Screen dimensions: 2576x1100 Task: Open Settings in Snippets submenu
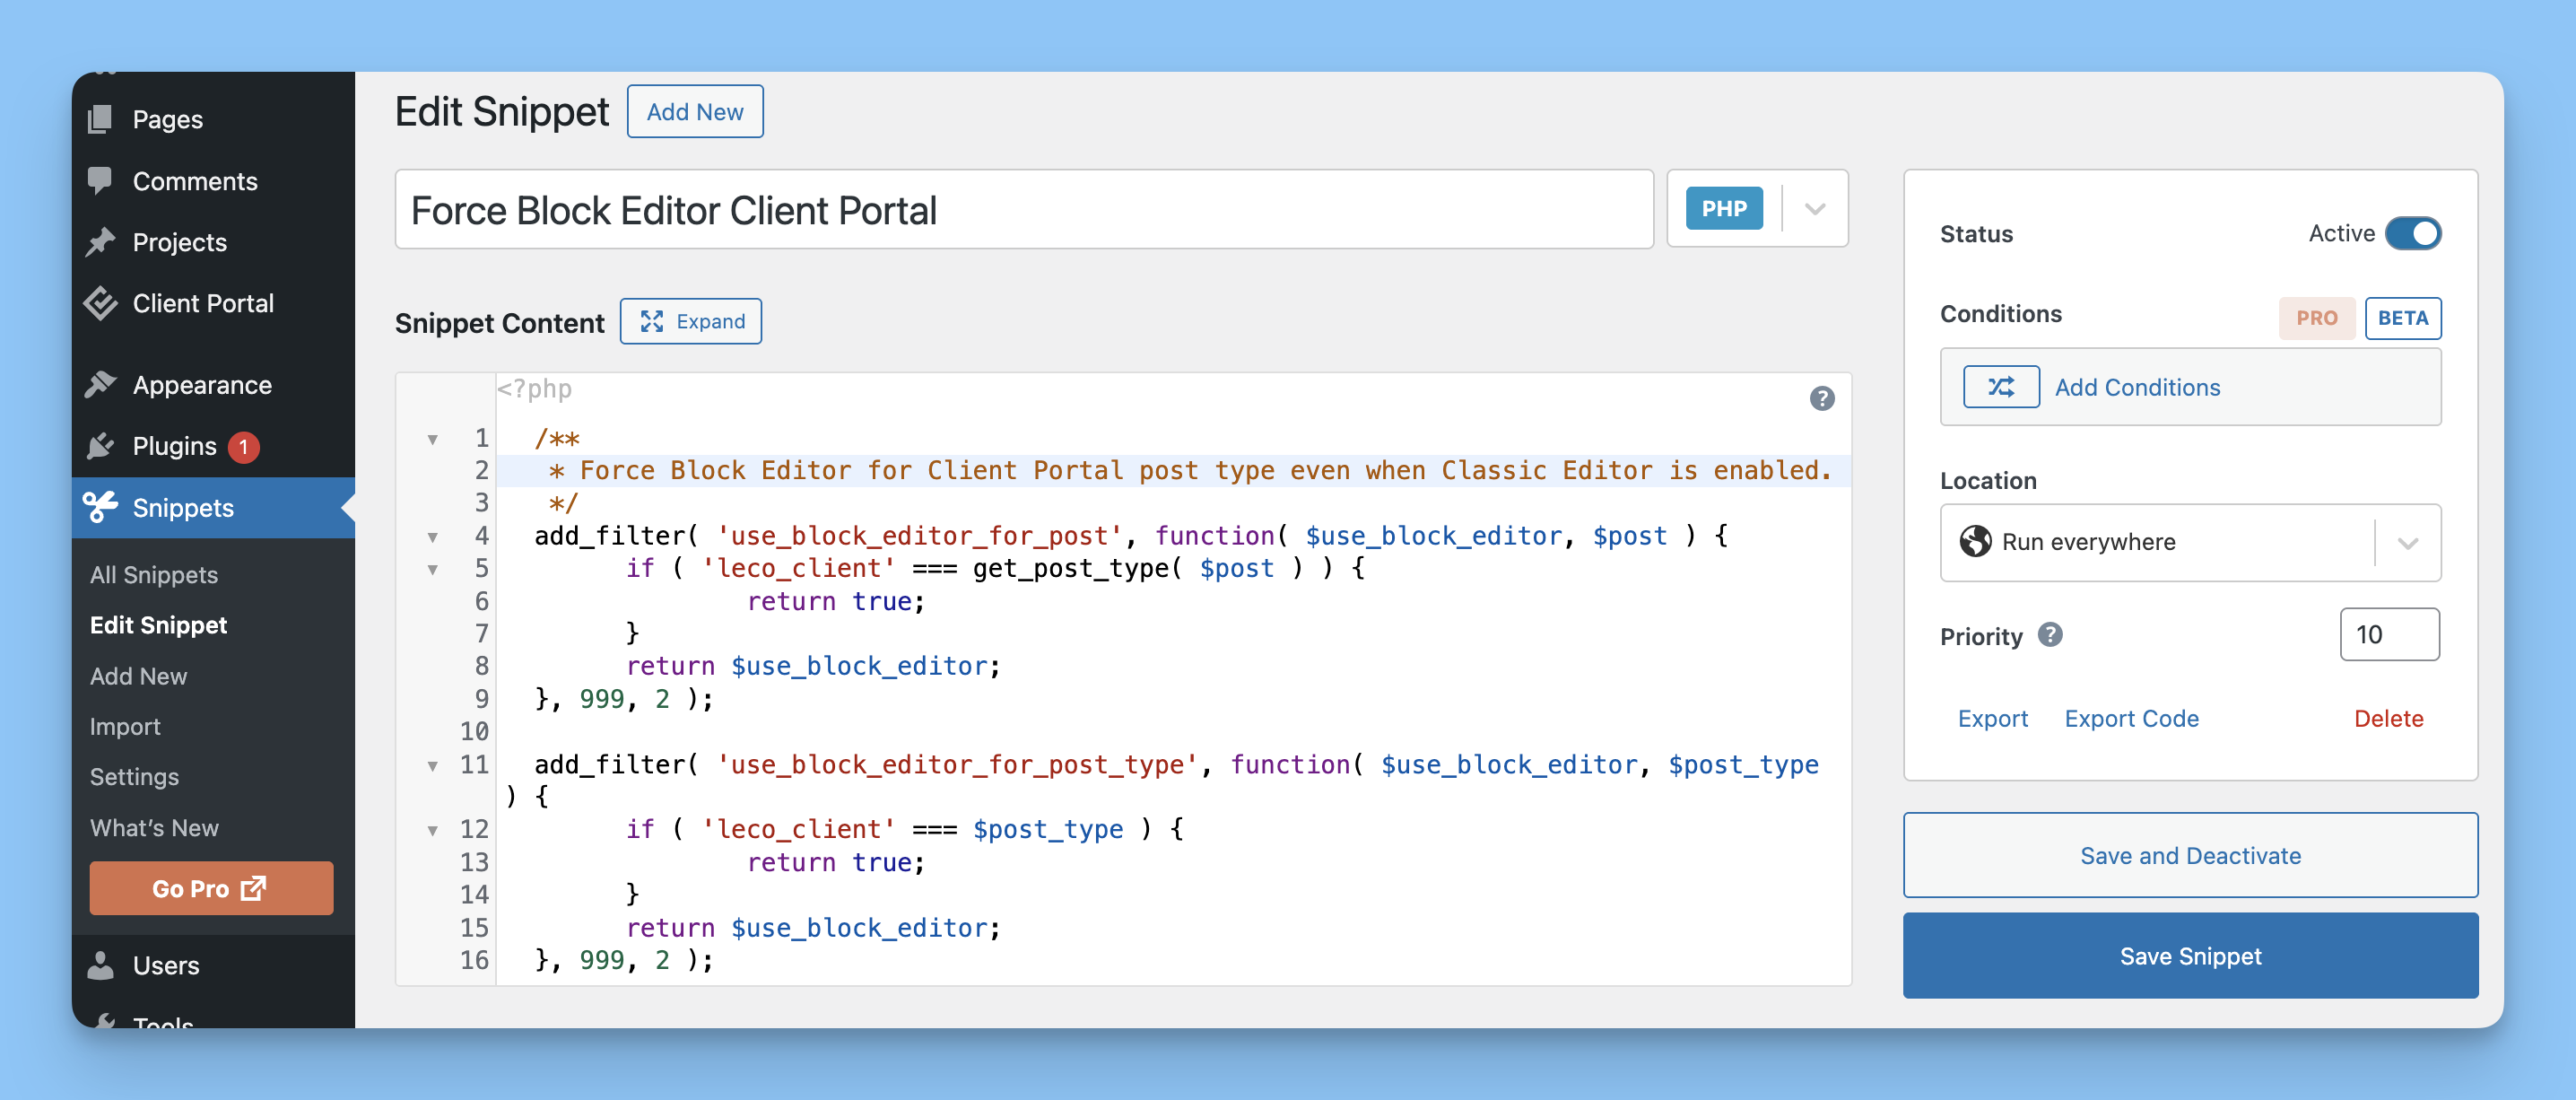(x=134, y=777)
